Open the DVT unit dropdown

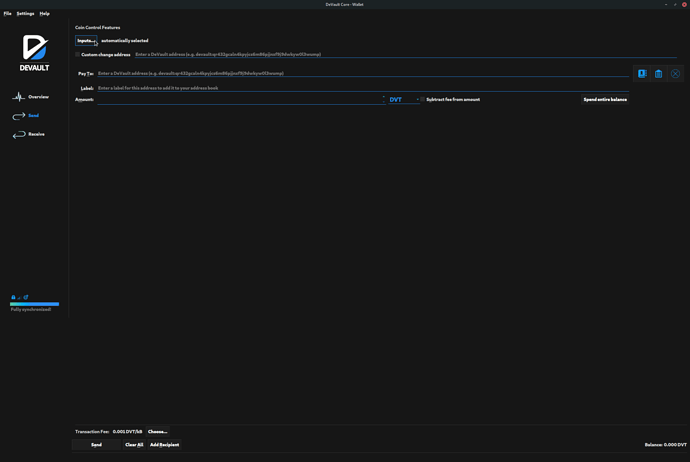tap(404, 99)
